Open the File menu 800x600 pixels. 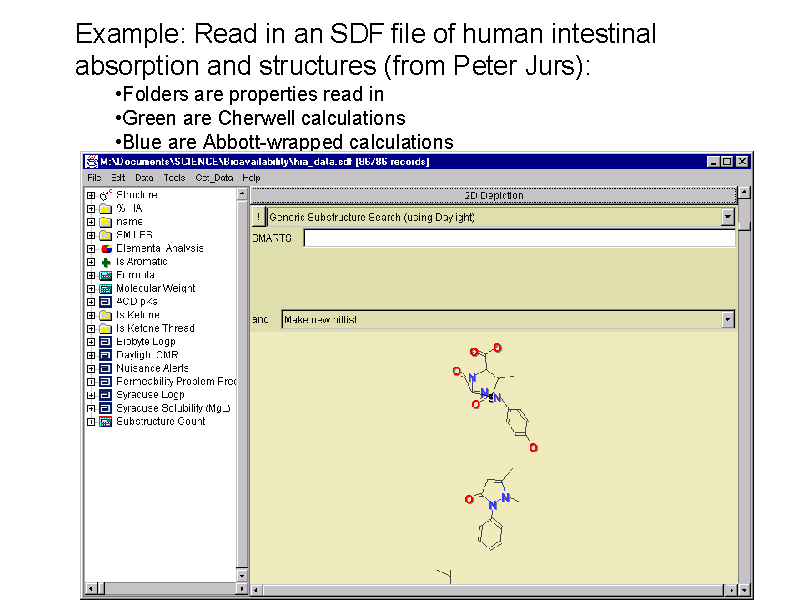pyautogui.click(x=93, y=177)
